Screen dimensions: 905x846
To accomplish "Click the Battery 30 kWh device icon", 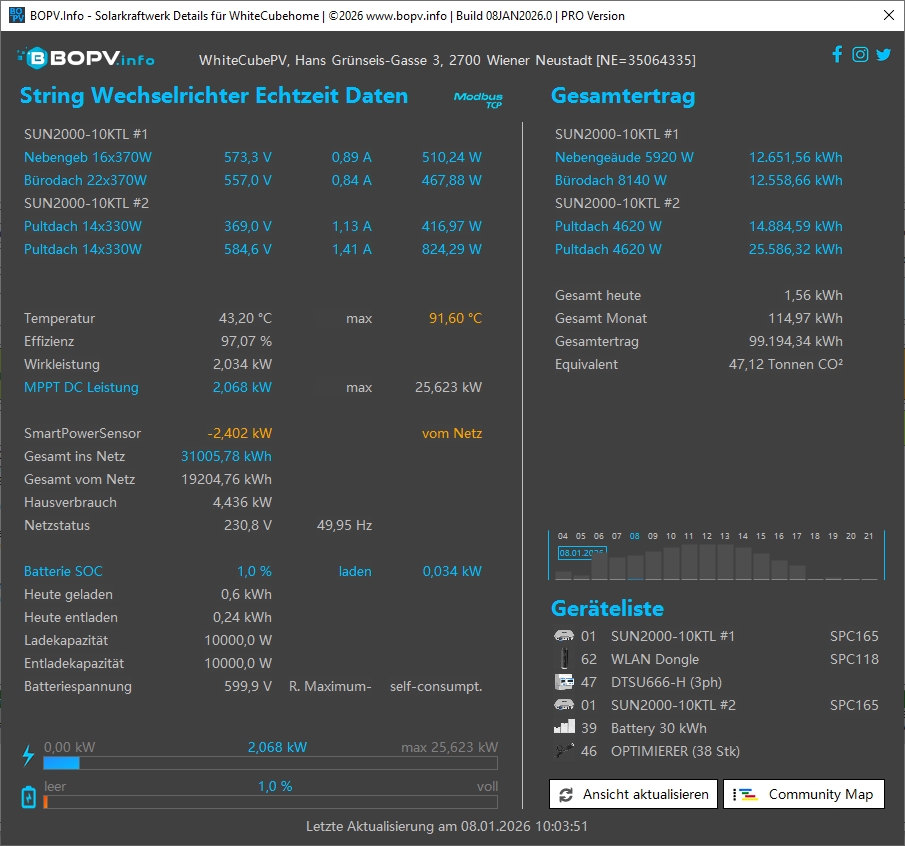I will pyautogui.click(x=563, y=728).
